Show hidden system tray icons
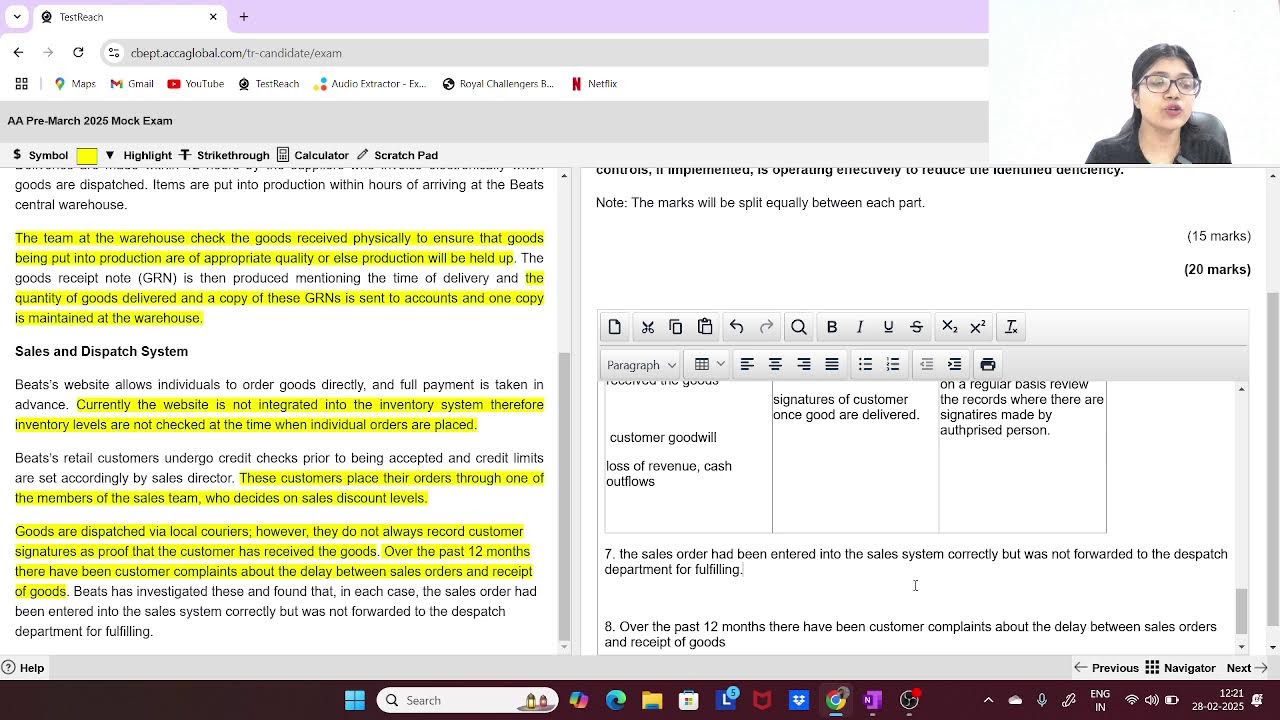Screen dimensions: 1280x720 (x=988, y=700)
